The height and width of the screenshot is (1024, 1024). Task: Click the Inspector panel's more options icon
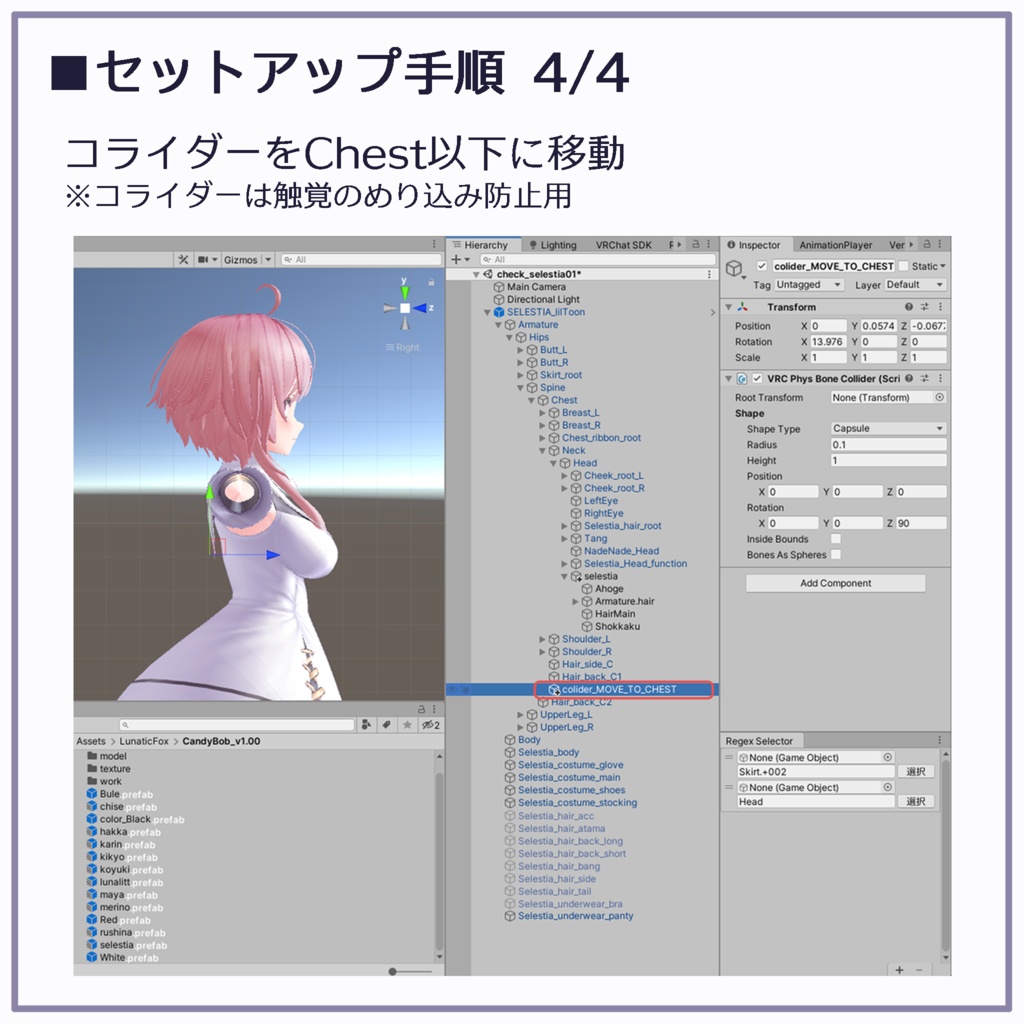click(x=940, y=244)
